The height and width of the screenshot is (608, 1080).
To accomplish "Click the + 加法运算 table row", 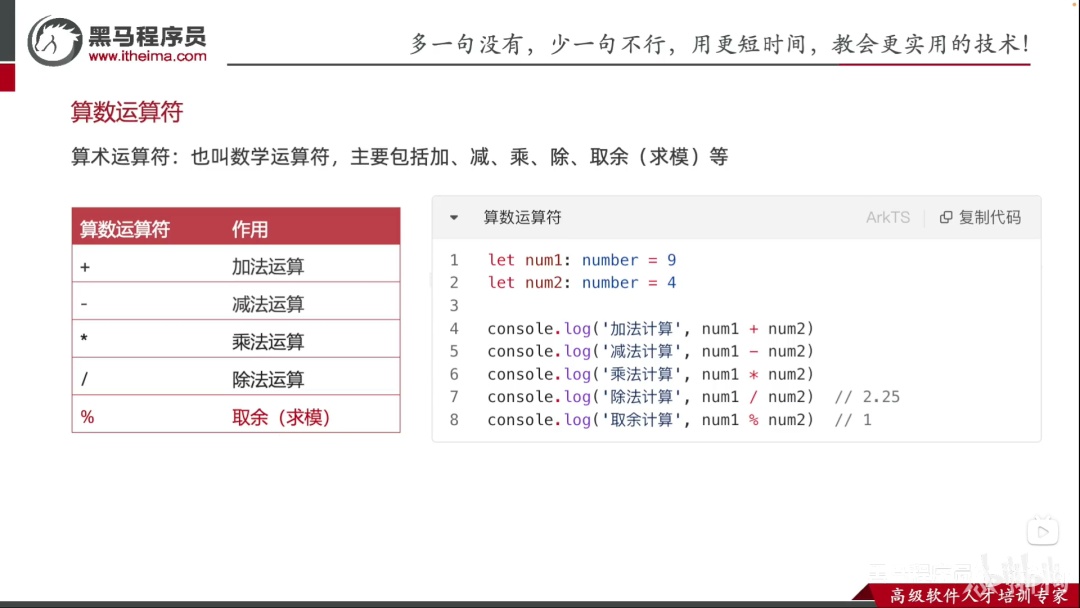I will click(x=236, y=266).
